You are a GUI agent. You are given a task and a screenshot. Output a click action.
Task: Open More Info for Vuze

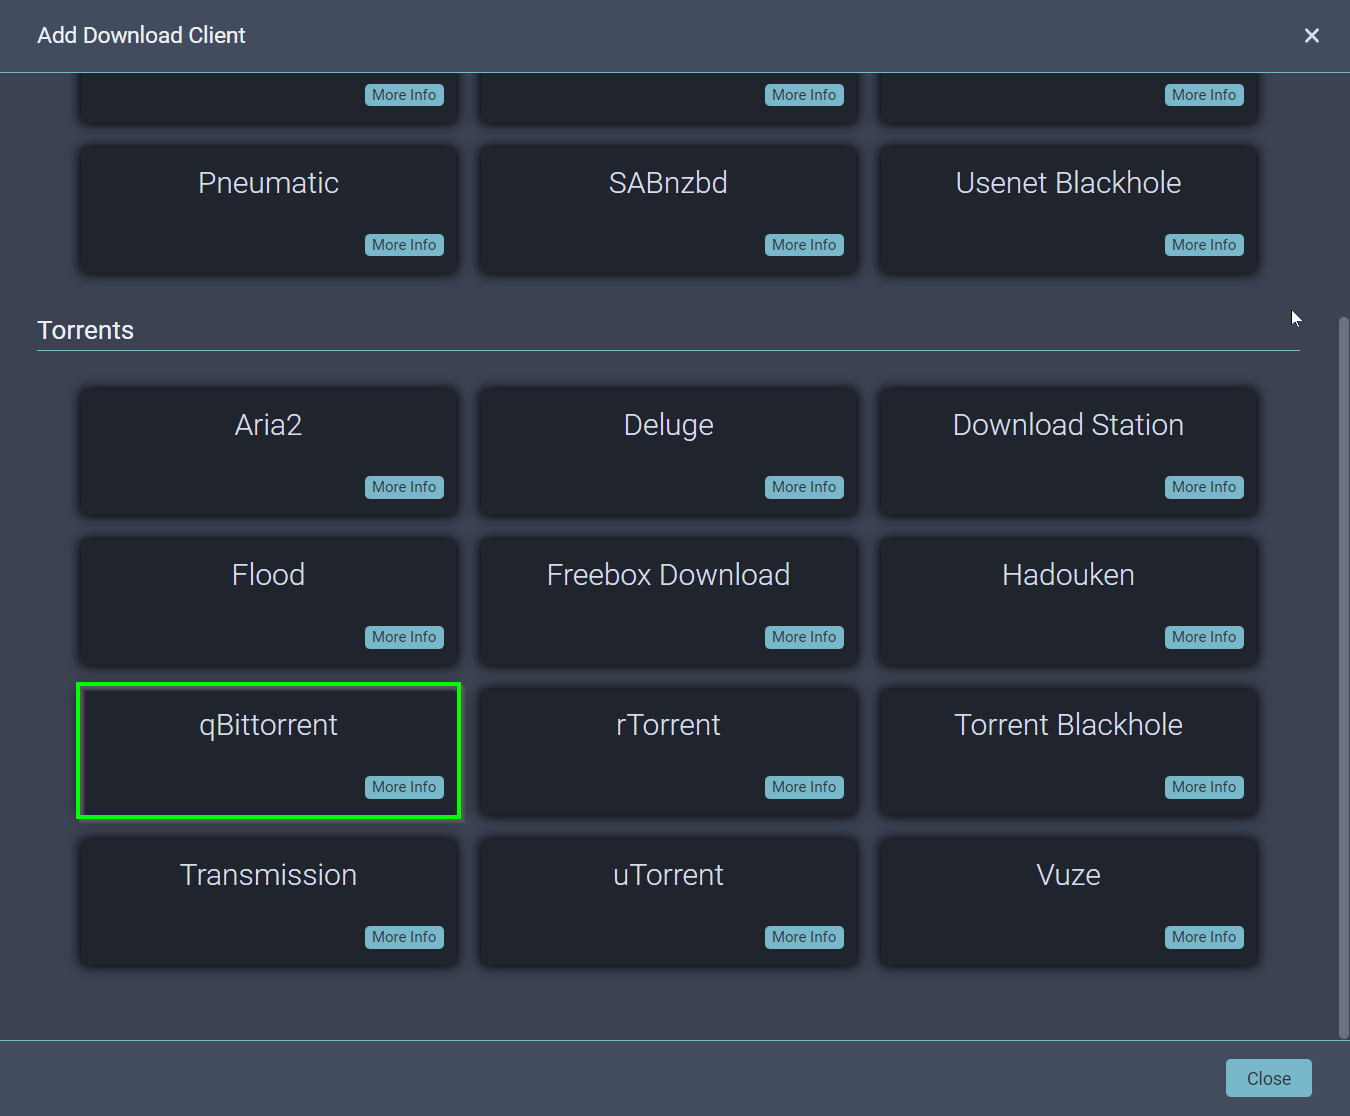click(1204, 937)
